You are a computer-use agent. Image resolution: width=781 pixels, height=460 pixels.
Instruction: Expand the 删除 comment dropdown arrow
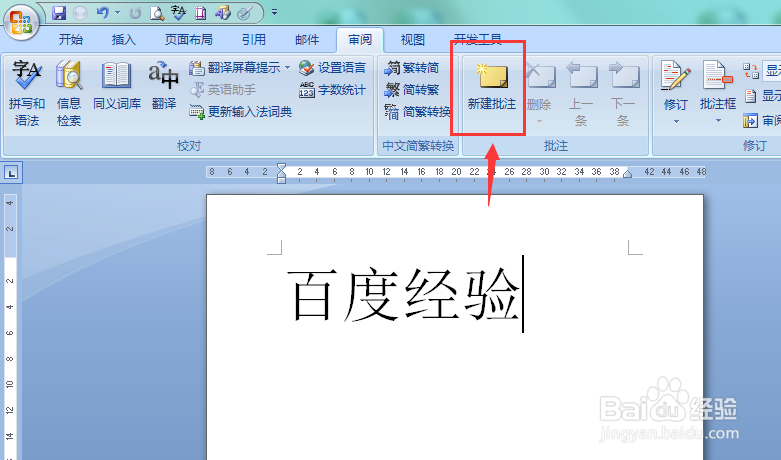coord(539,121)
